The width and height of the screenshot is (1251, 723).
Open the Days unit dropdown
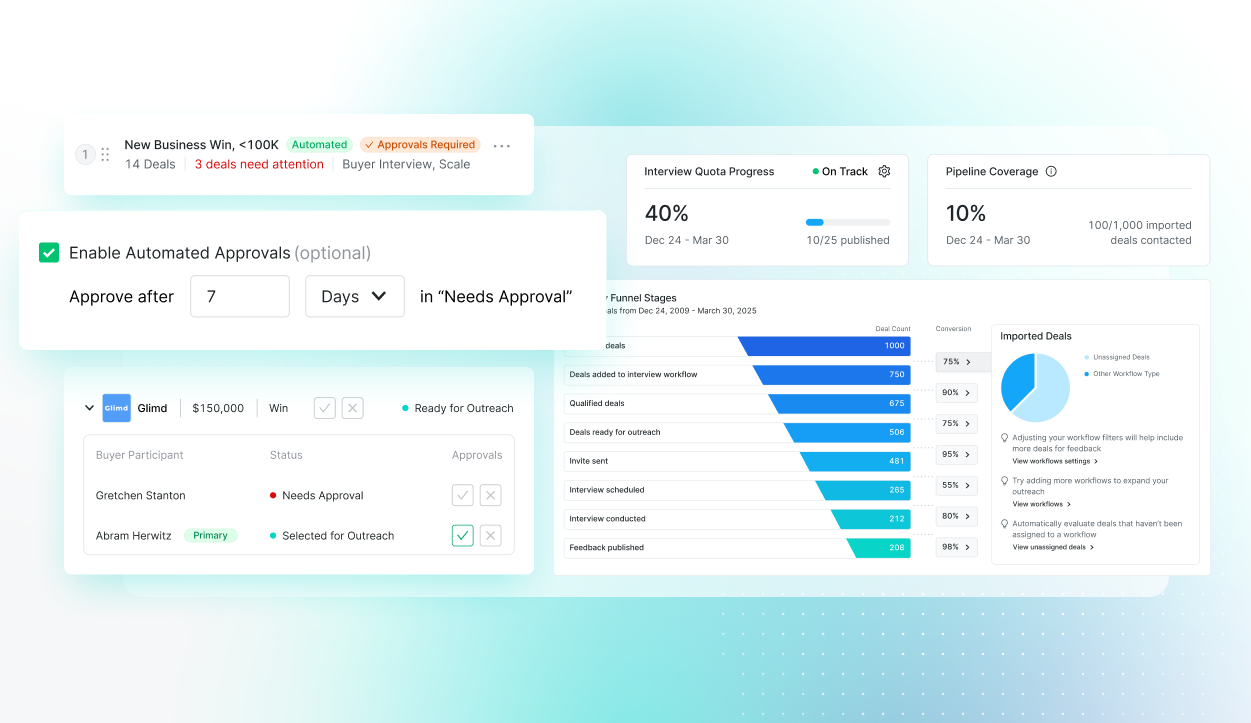click(354, 297)
